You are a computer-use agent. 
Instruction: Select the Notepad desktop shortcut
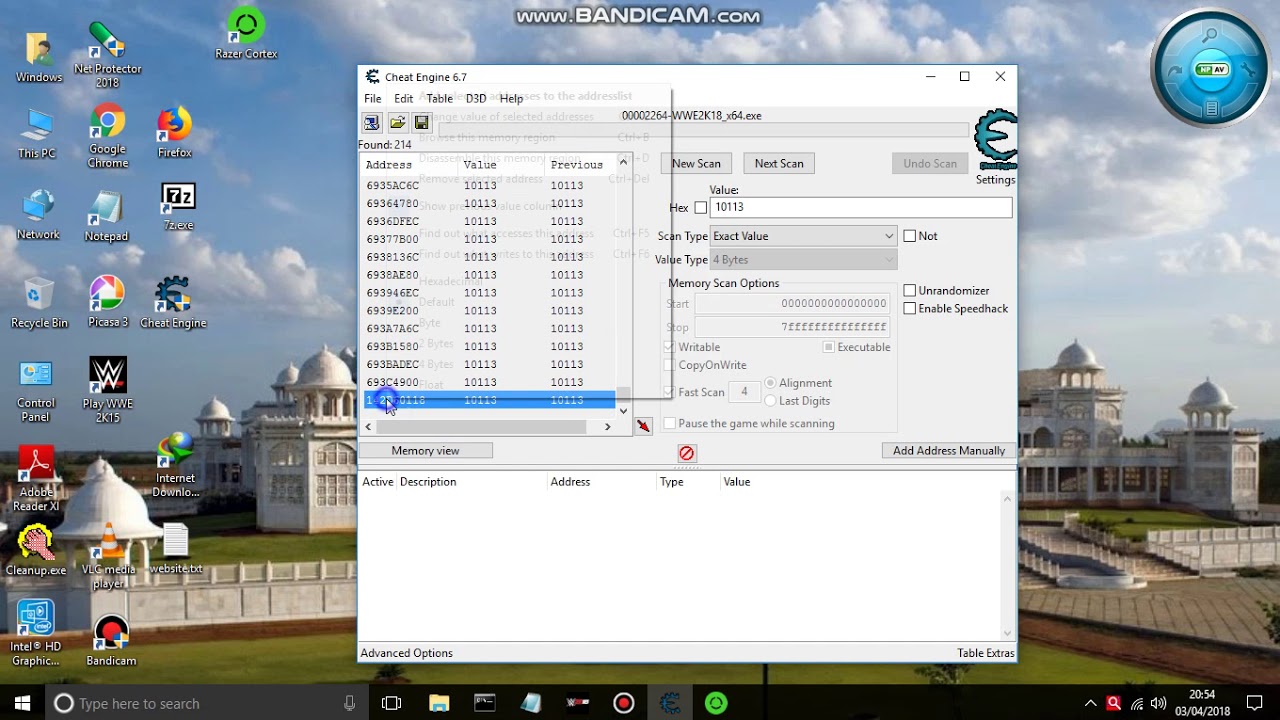106,216
